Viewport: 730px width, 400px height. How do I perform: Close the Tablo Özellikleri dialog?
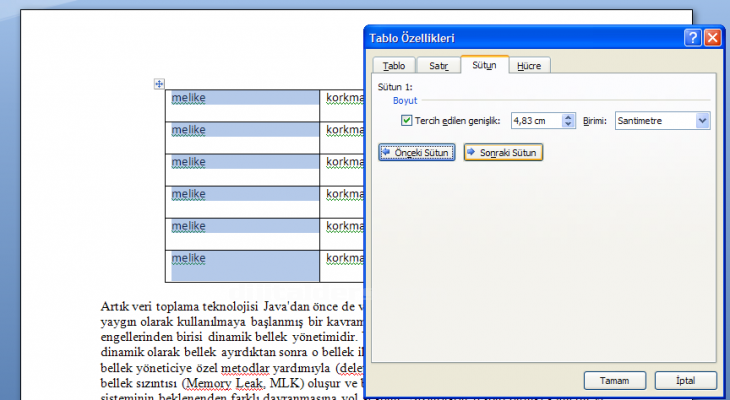click(x=712, y=38)
